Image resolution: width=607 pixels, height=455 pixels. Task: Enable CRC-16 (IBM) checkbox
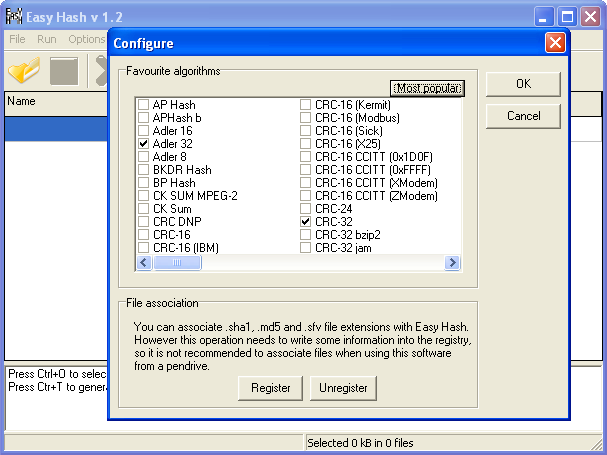coord(144,247)
